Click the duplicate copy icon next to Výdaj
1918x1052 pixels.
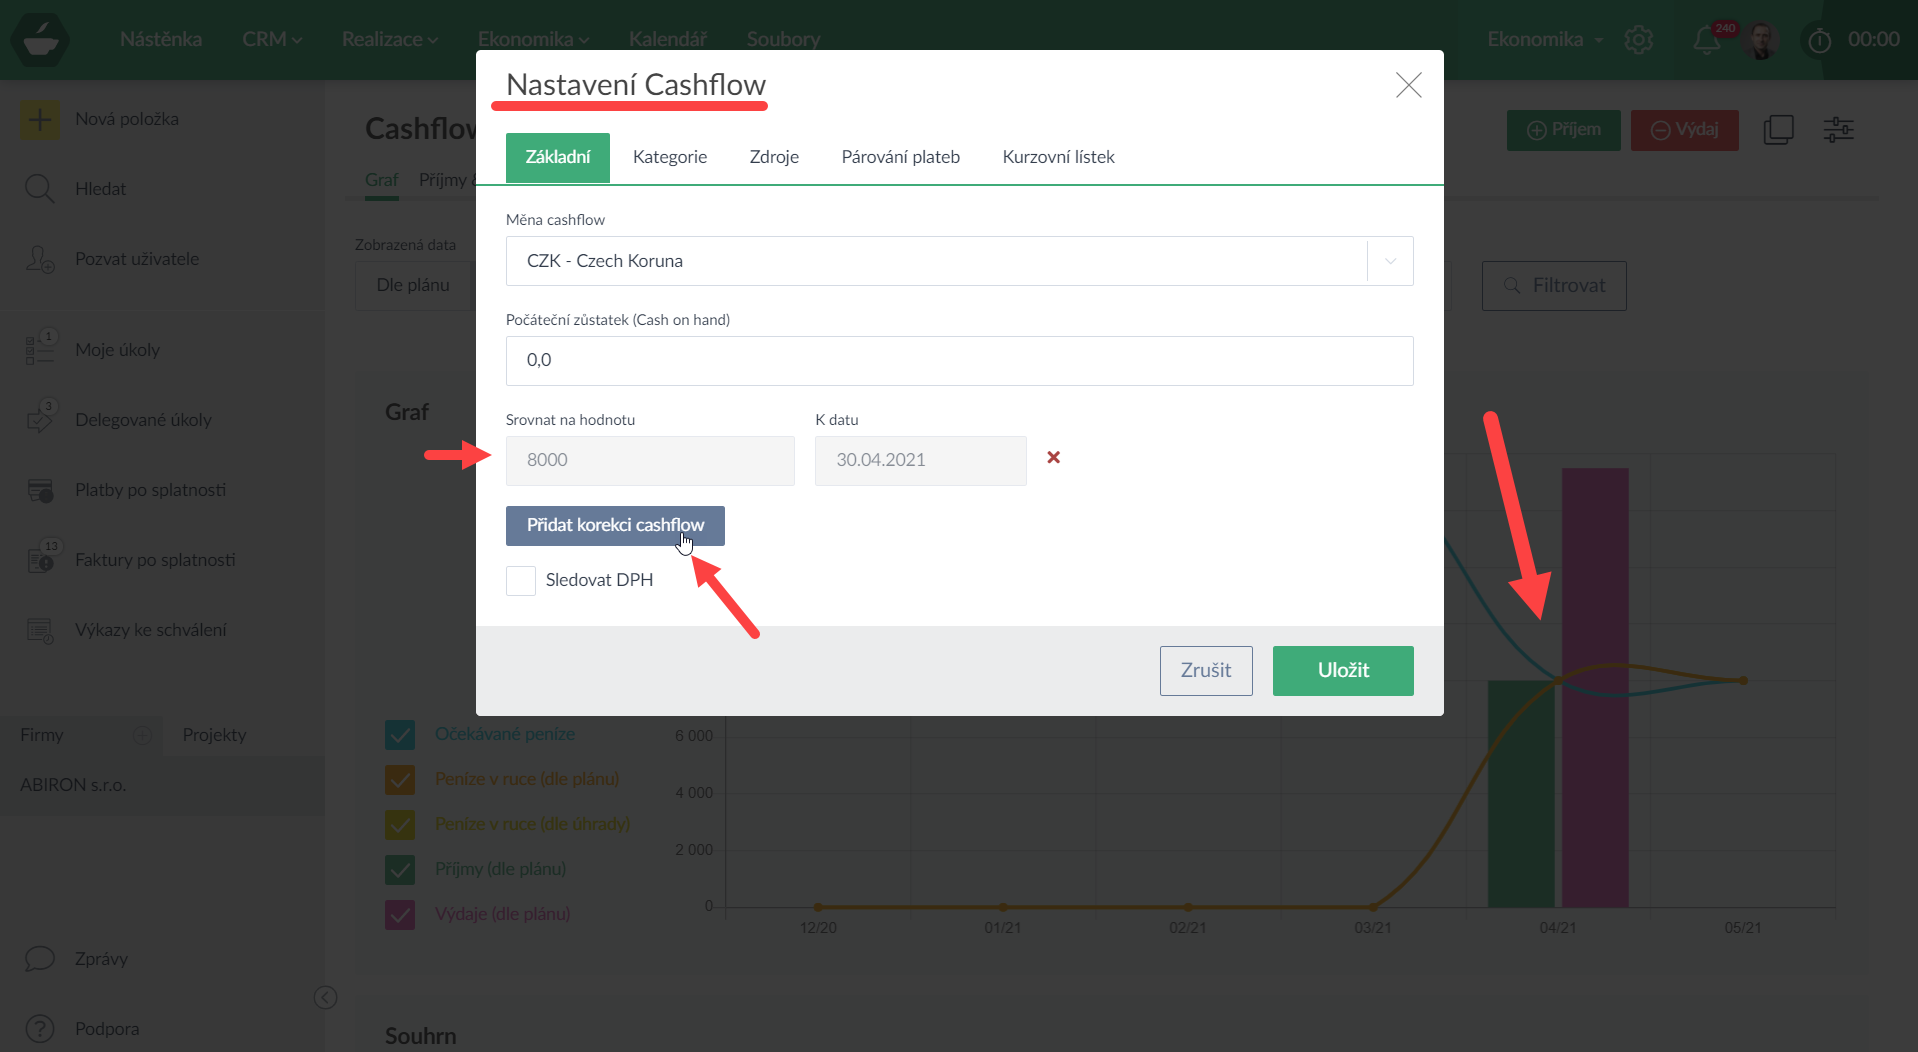point(1778,130)
